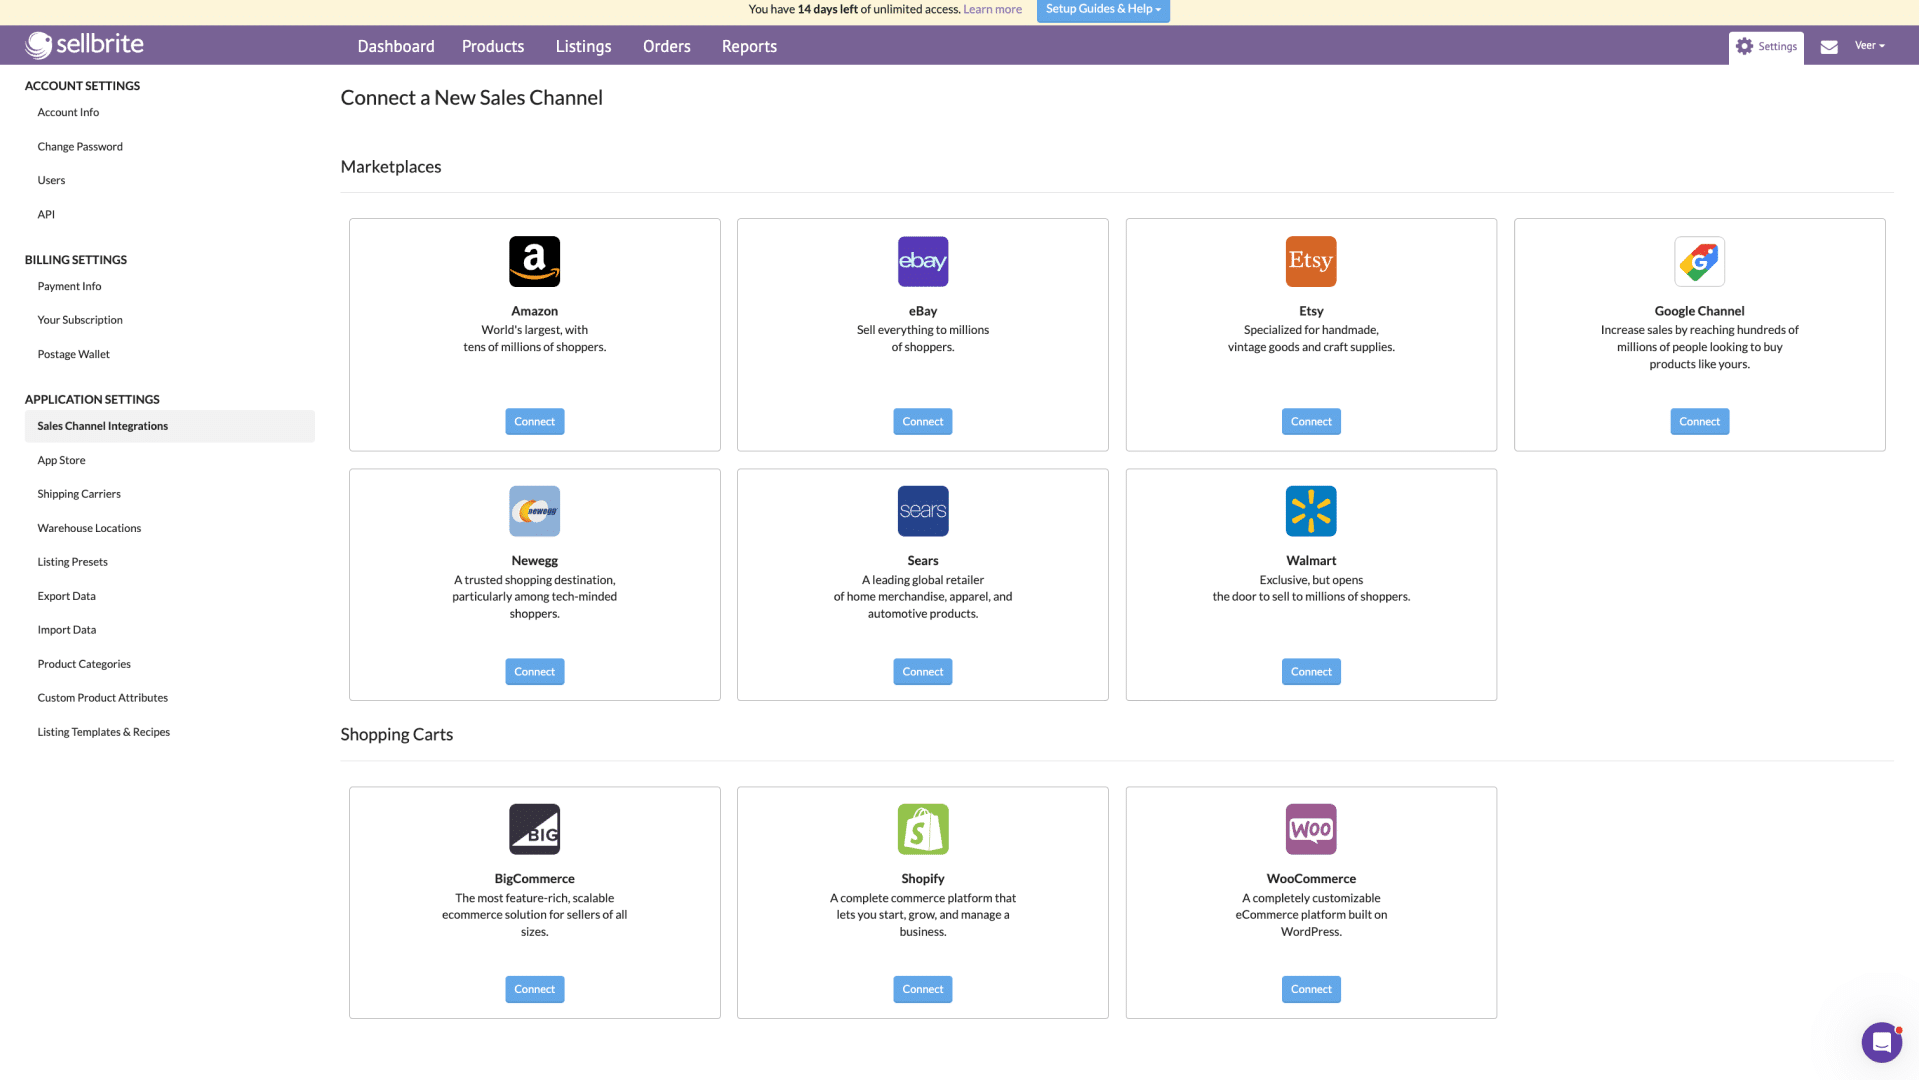Click the Shopify bag logo
The image size is (1920, 1080).
click(x=922, y=829)
